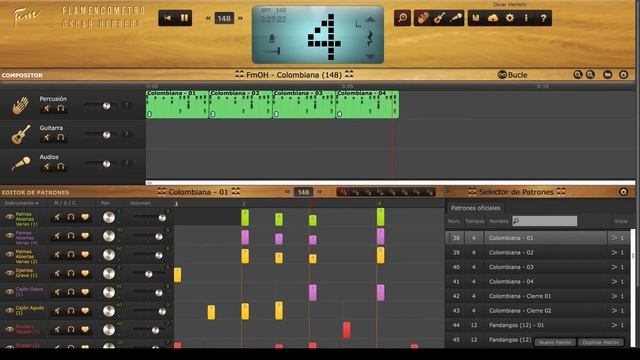Click the Guitarra volume slider knob

(107, 135)
